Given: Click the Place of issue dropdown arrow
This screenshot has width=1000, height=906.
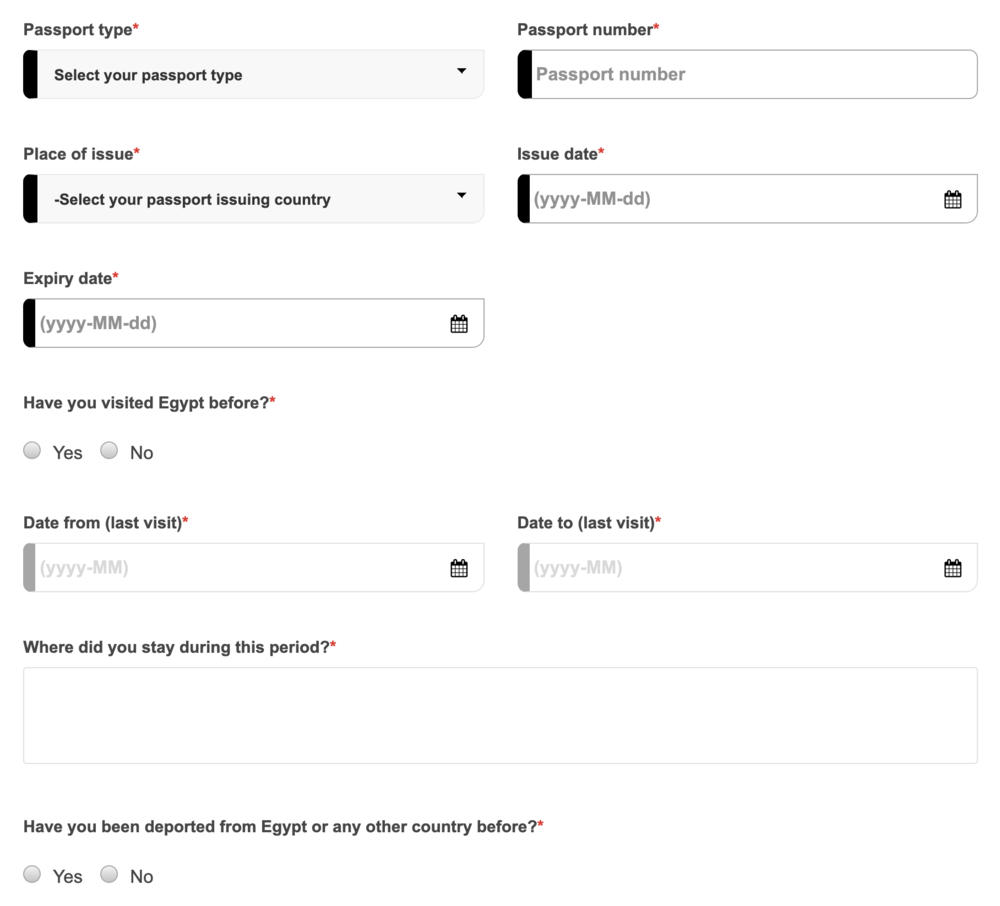Looking at the screenshot, I should (x=461, y=196).
